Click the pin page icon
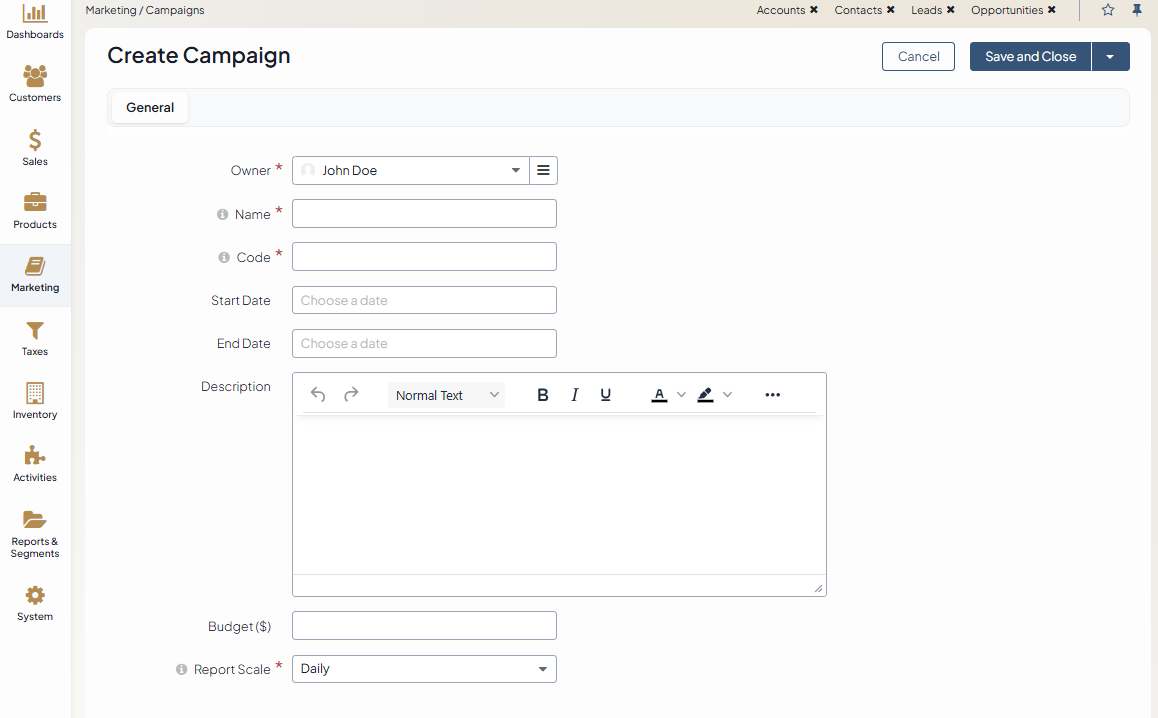Viewport: 1158px width, 718px height. pos(1137,10)
